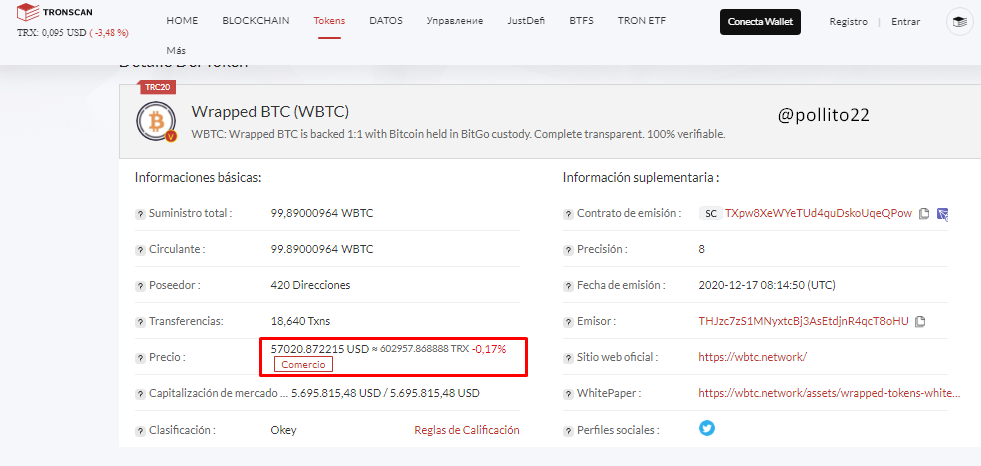Click help icon next to WhitePaper

click(x=568, y=394)
